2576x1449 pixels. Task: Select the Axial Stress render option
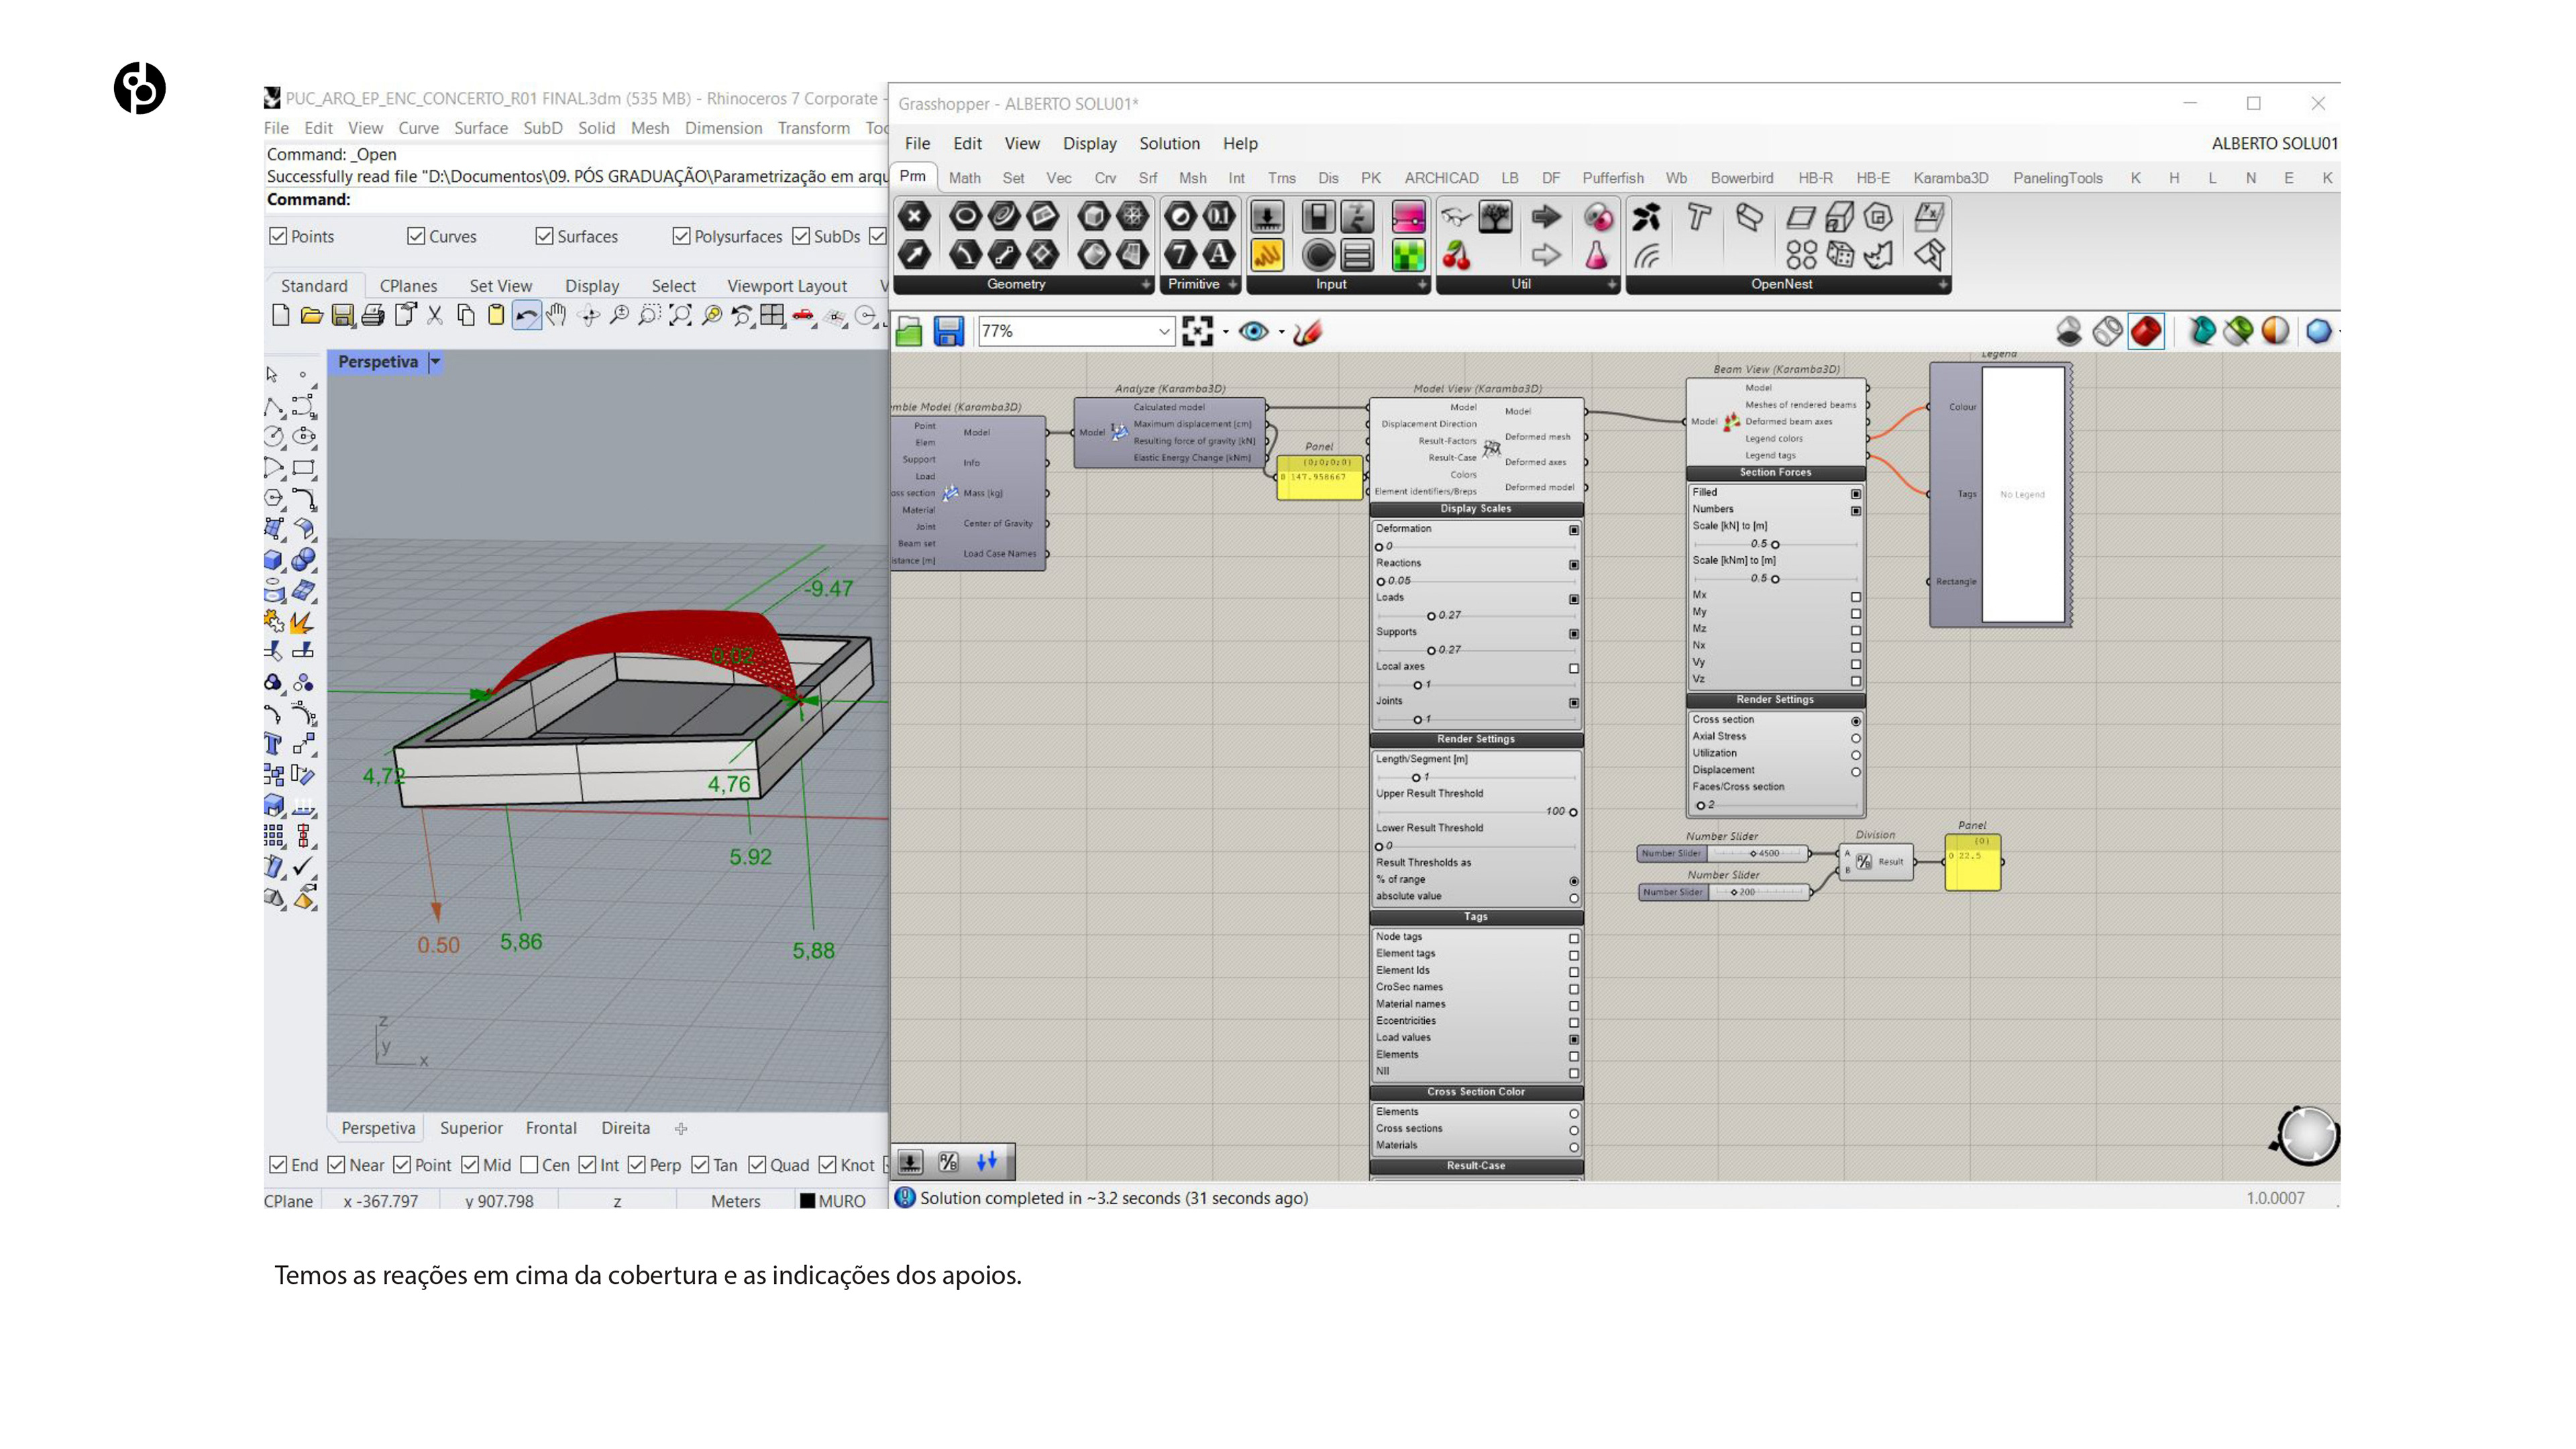1855,738
